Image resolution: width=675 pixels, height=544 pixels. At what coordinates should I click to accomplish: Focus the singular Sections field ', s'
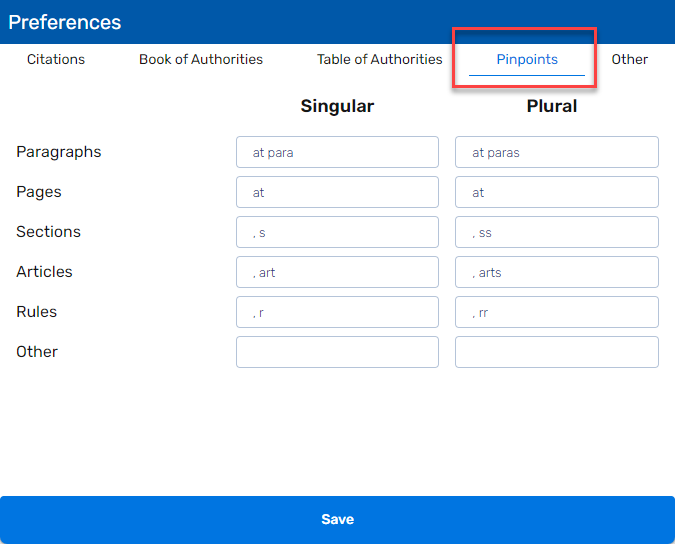tap(338, 232)
